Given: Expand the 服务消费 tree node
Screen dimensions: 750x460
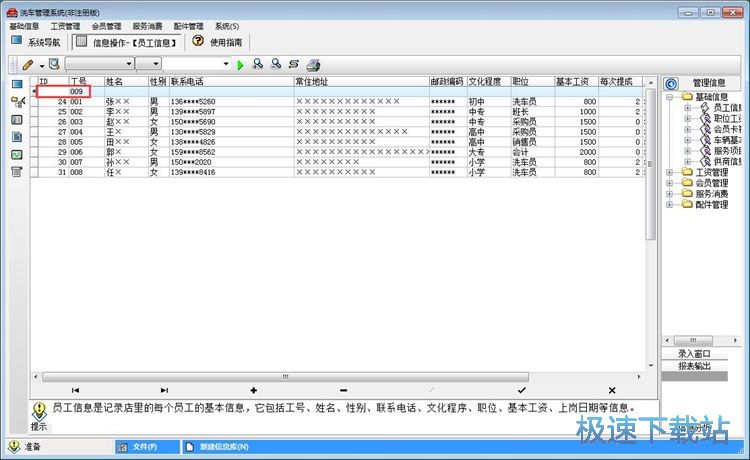Looking at the screenshot, I should 670,194.
